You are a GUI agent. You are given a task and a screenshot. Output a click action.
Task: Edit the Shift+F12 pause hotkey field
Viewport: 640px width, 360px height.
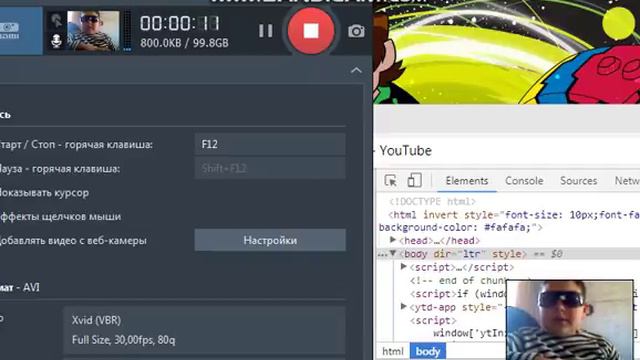point(270,168)
